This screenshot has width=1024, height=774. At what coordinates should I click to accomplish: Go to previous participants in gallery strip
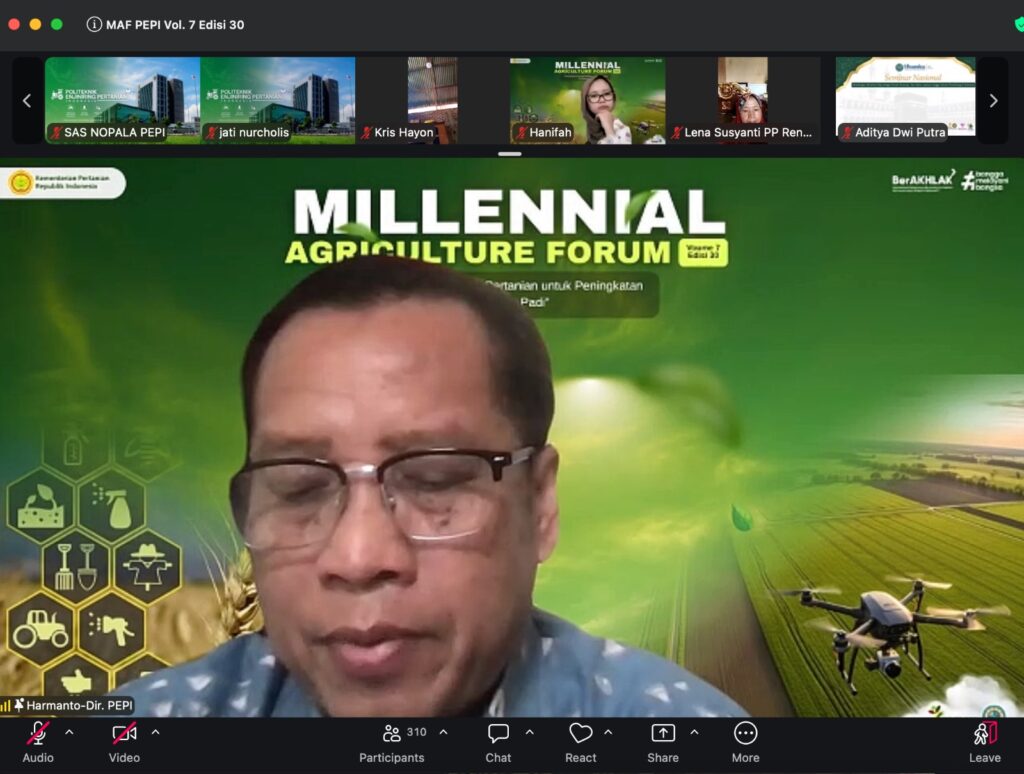(27, 101)
